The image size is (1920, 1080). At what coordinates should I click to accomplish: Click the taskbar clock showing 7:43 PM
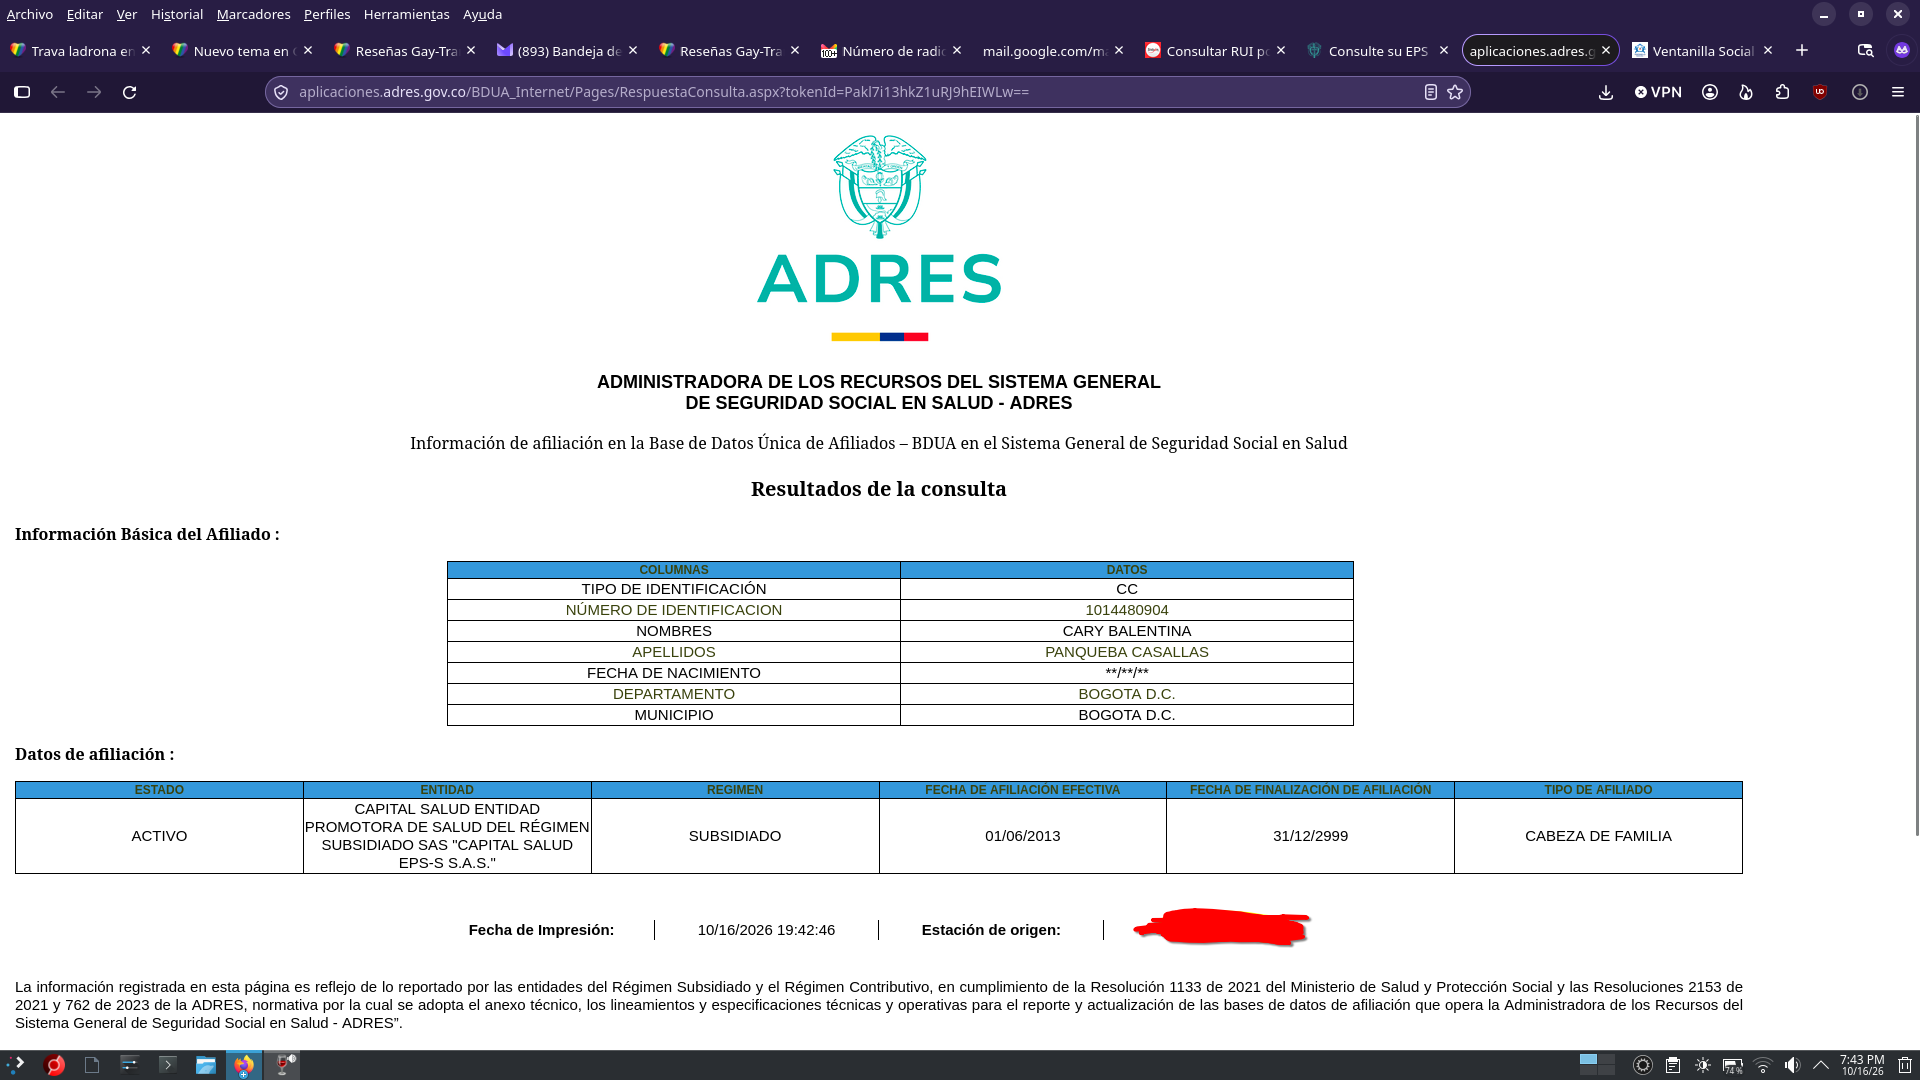[x=1862, y=1065]
